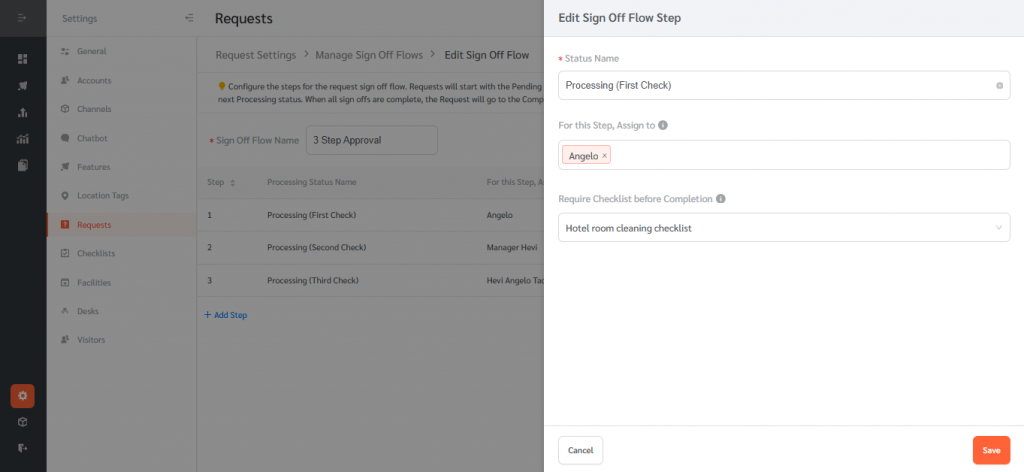The image size is (1024, 472).
Task: Click the Add Step link
Action: click(x=226, y=315)
